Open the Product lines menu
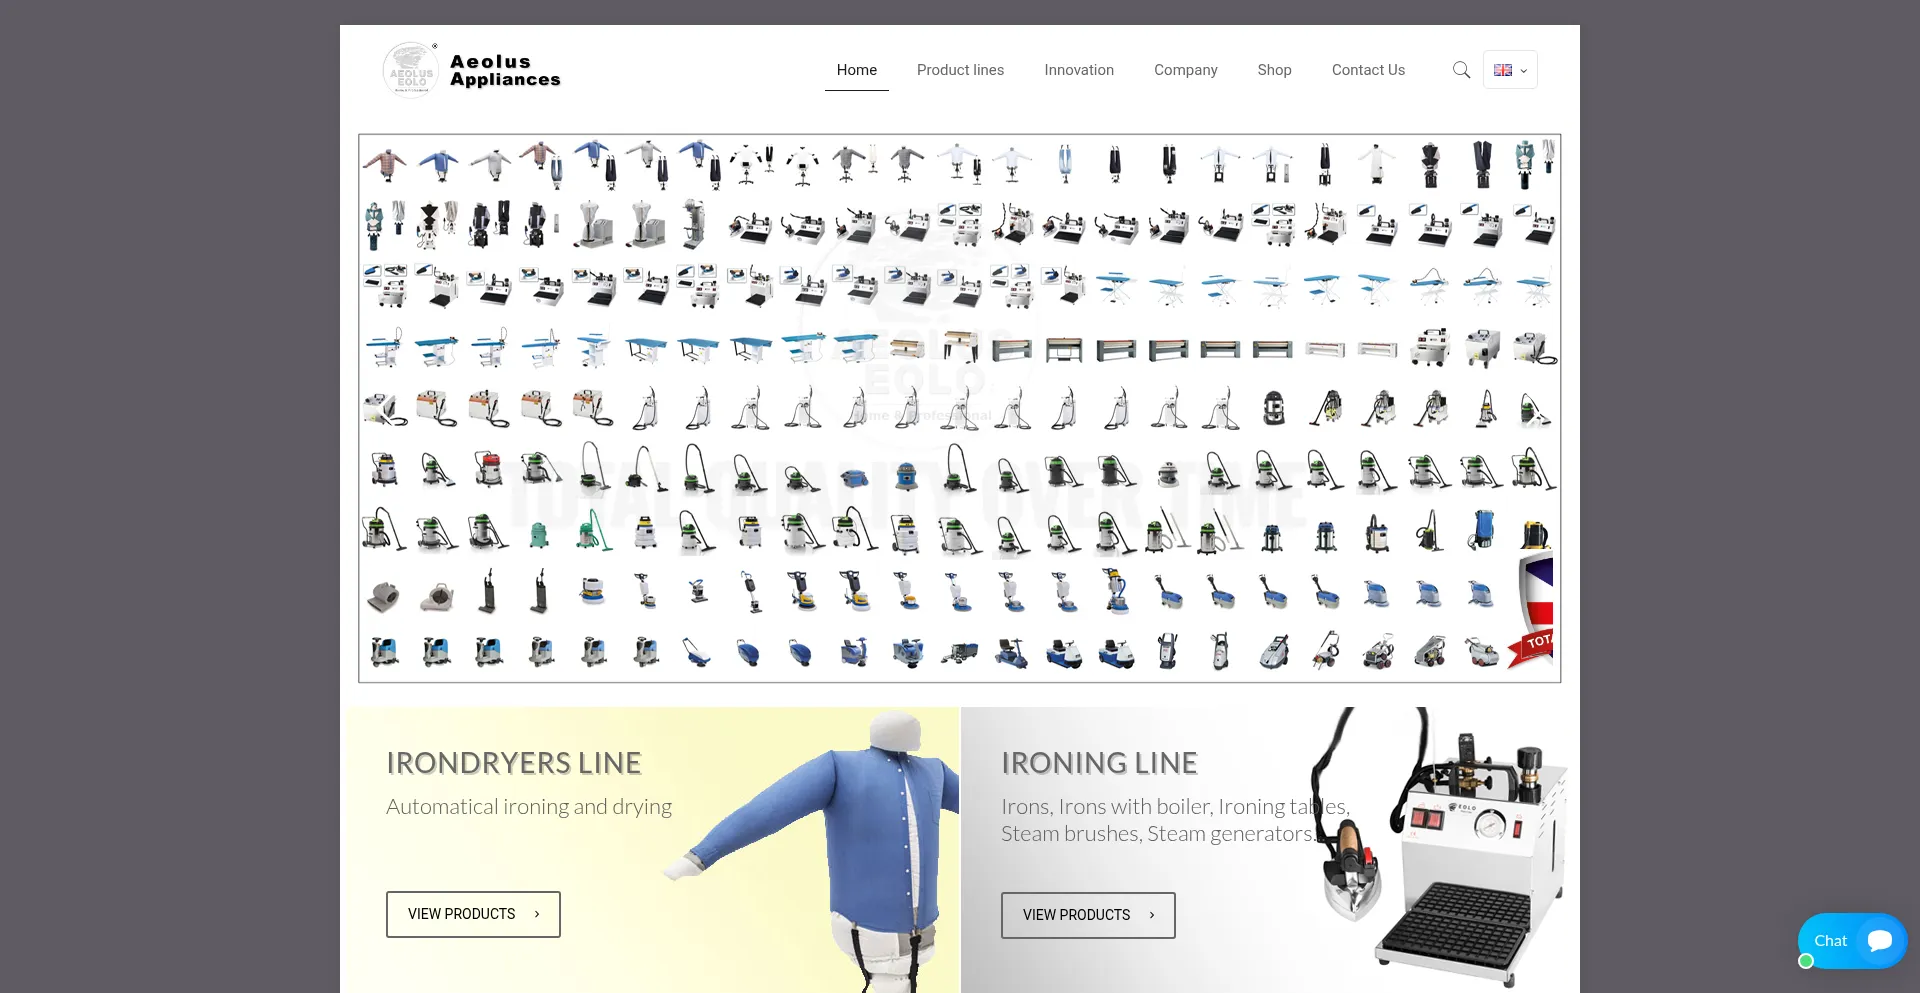 pos(960,70)
